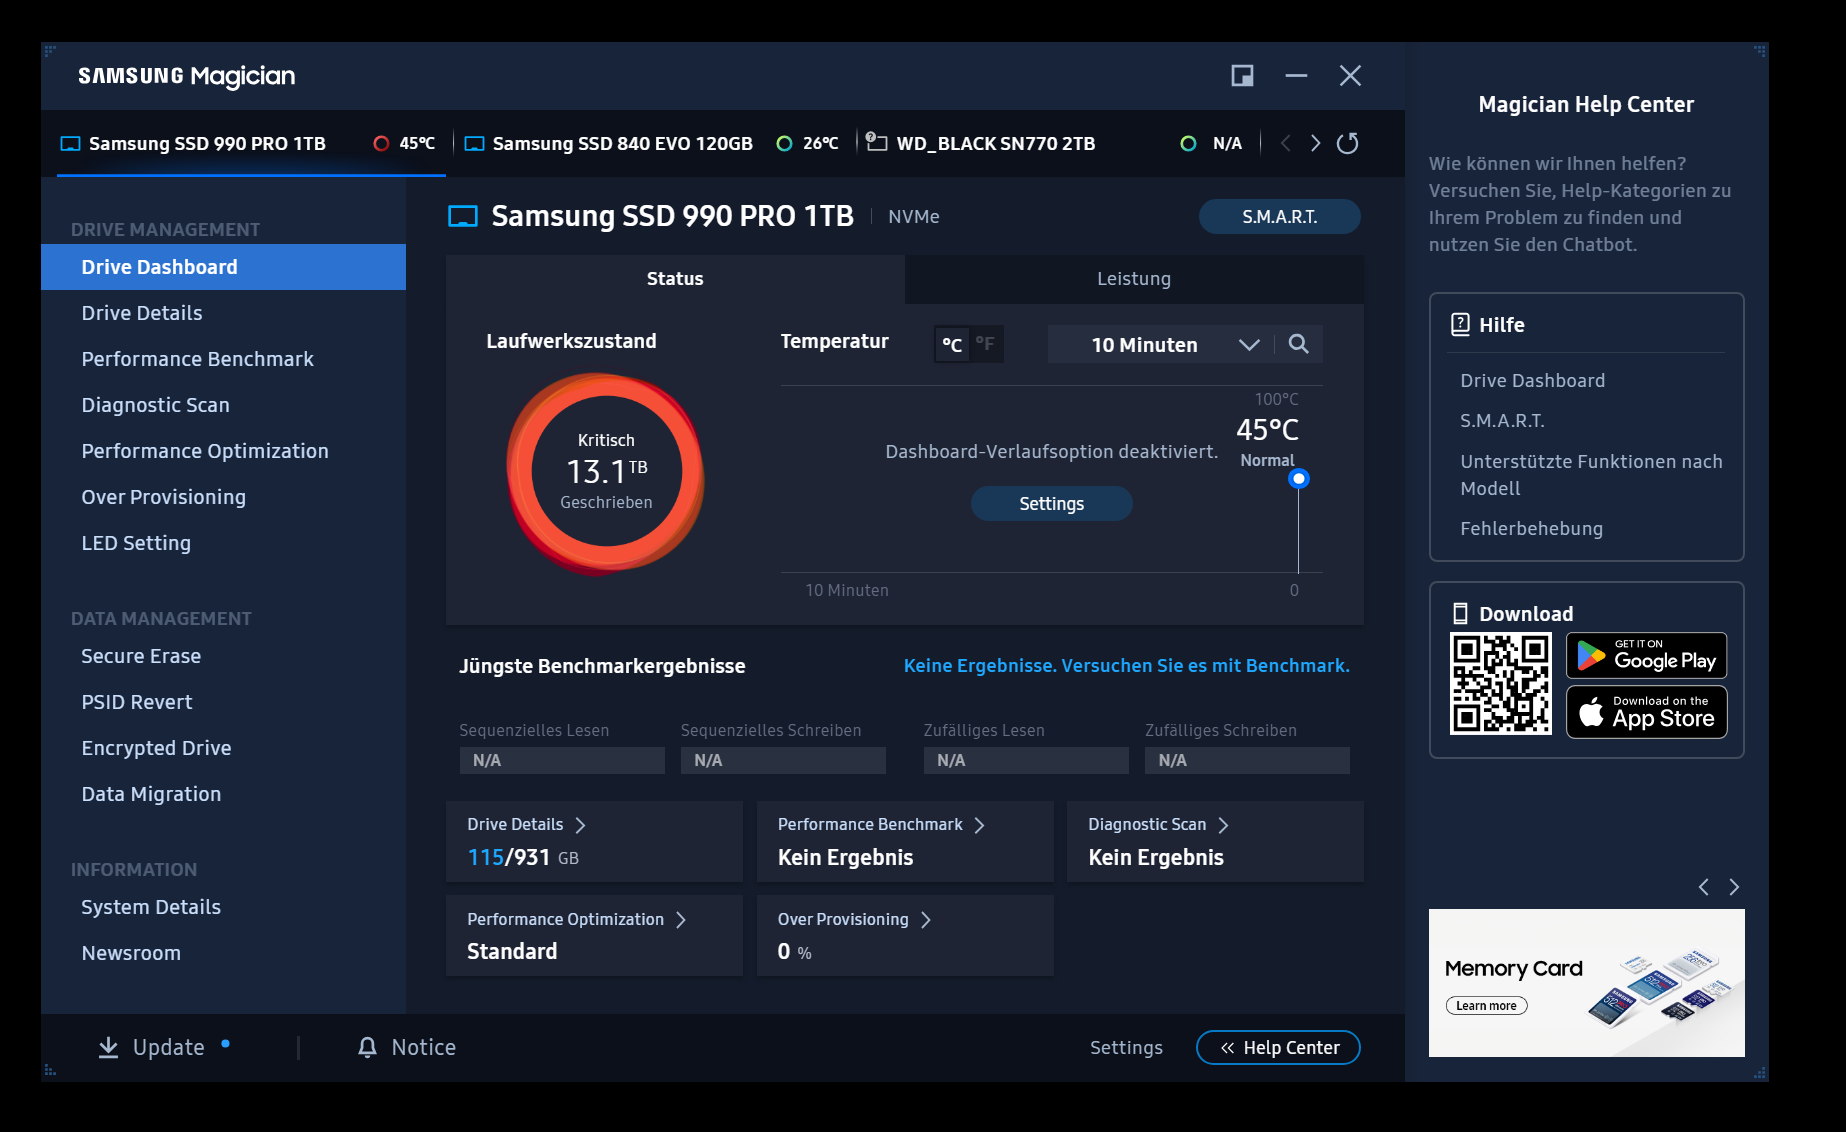Open PSID Revert in the sidebar
Viewport: 1846px width, 1132px height.
pyautogui.click(x=223, y=702)
